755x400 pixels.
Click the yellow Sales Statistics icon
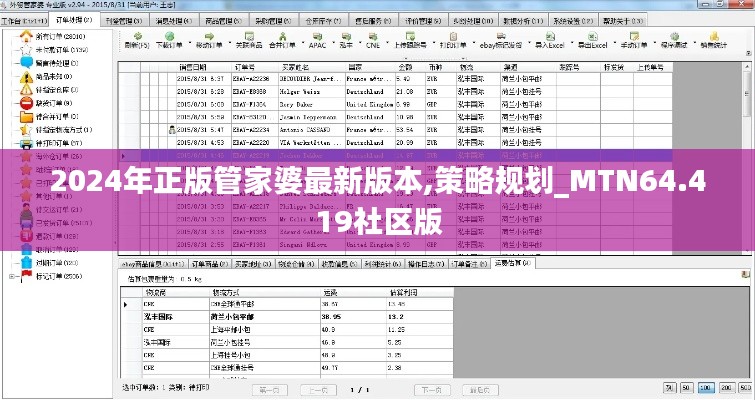click(714, 36)
